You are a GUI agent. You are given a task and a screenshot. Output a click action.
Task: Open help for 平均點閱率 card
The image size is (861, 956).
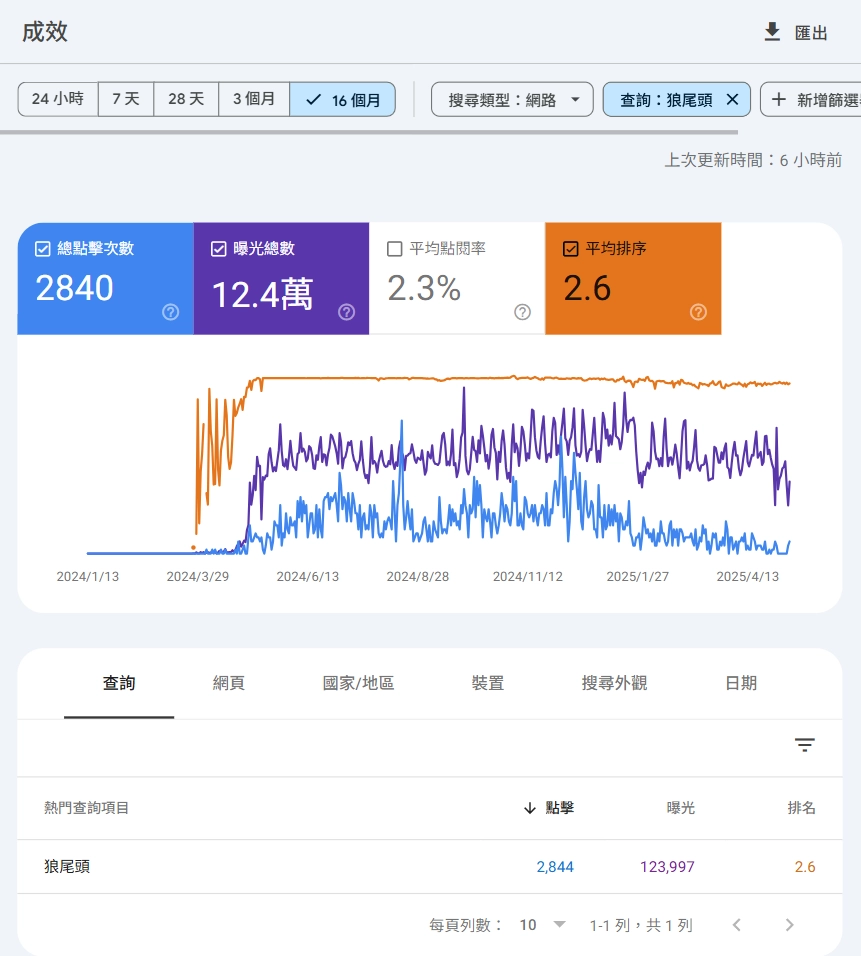[x=522, y=312]
